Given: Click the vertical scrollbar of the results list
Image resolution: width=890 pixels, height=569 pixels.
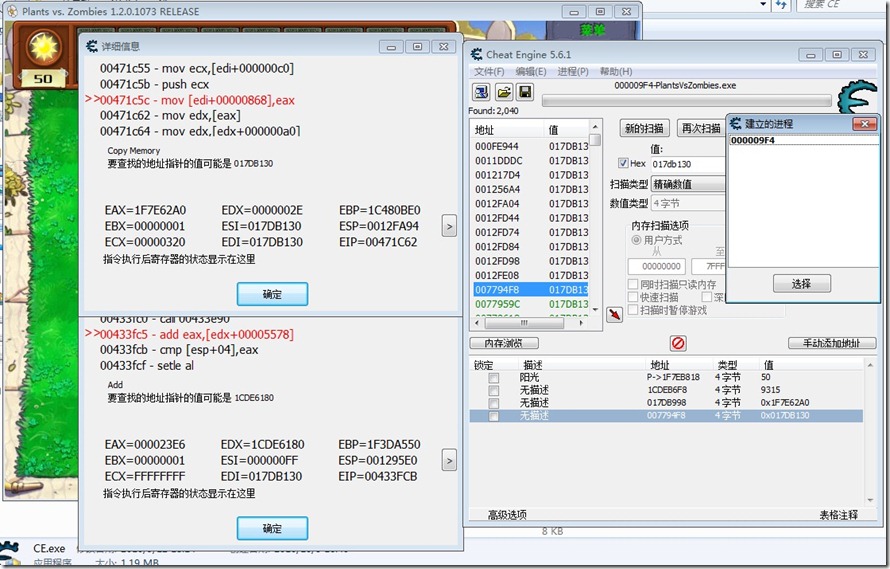Looking at the screenshot, I should (595, 217).
